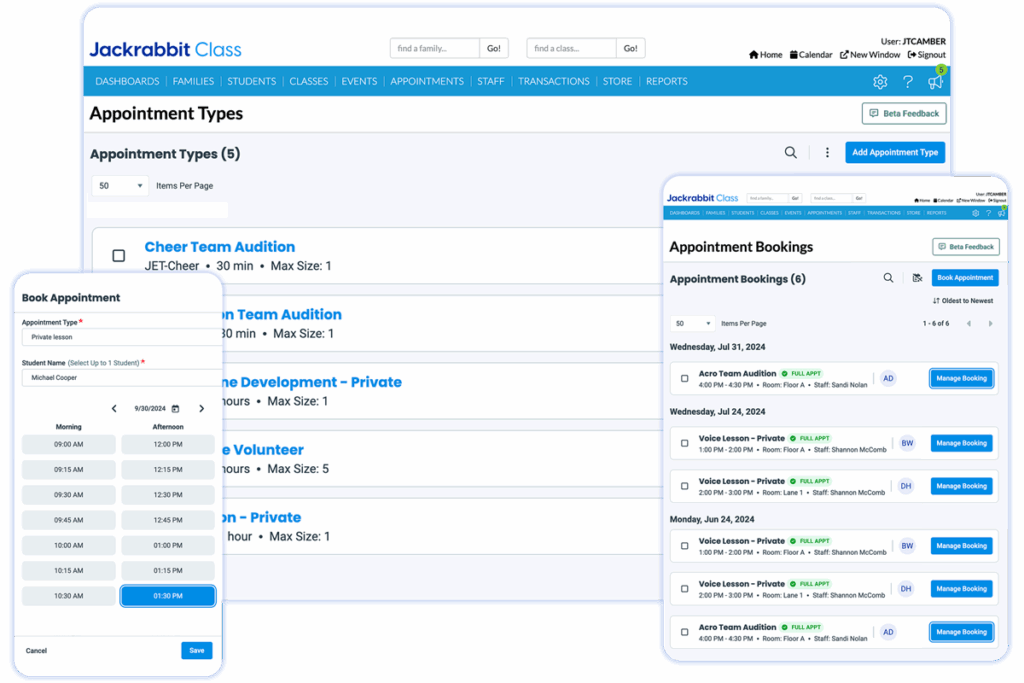Manage Booking for Jul 31 Acro Team Audition
This screenshot has width=1024, height=683.
point(961,379)
